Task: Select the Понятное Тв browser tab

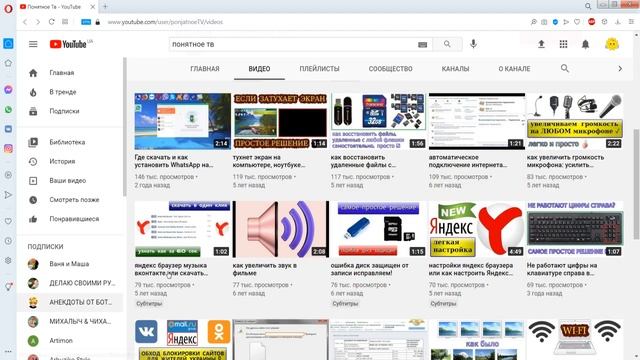Action: 57,7
